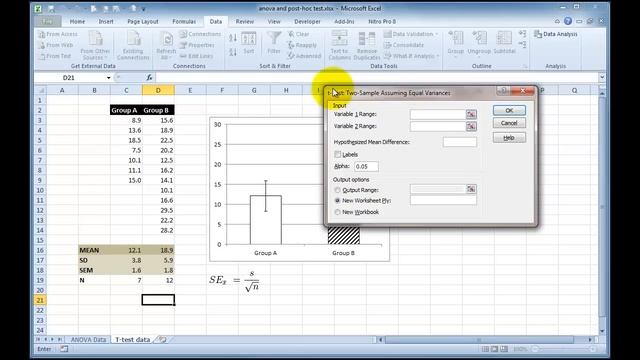
Task: Click Variable 1 Range collapse-dialog icon
Action: pyautogui.click(x=471, y=114)
